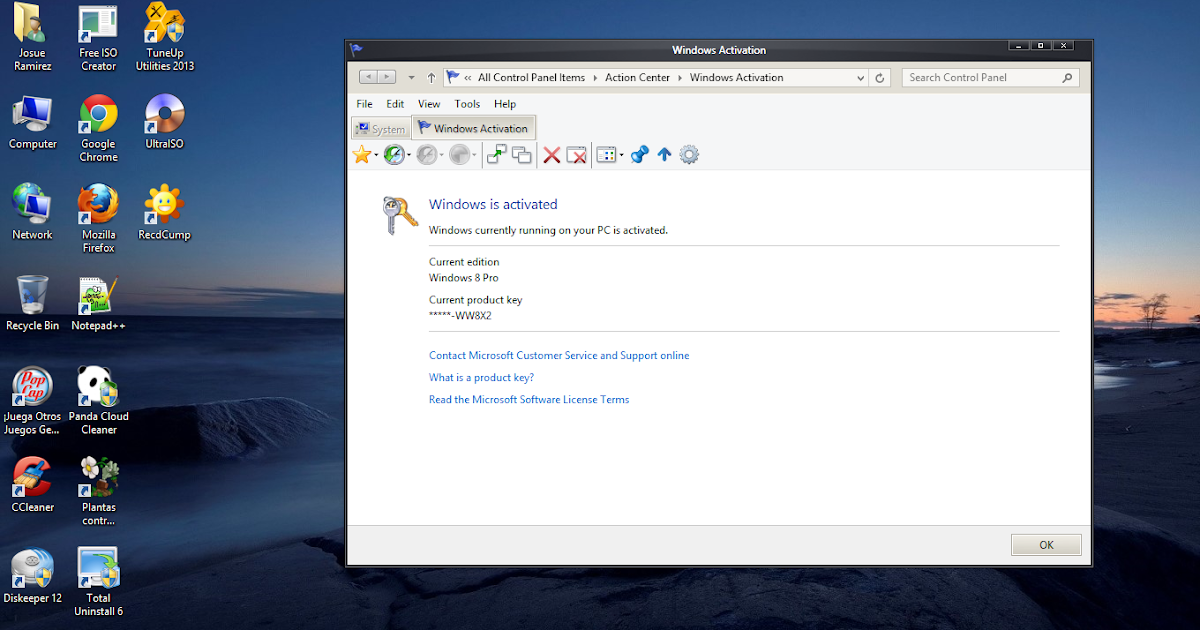Click the search magnifier icon
This screenshot has height=630, width=1200.
point(1067,77)
